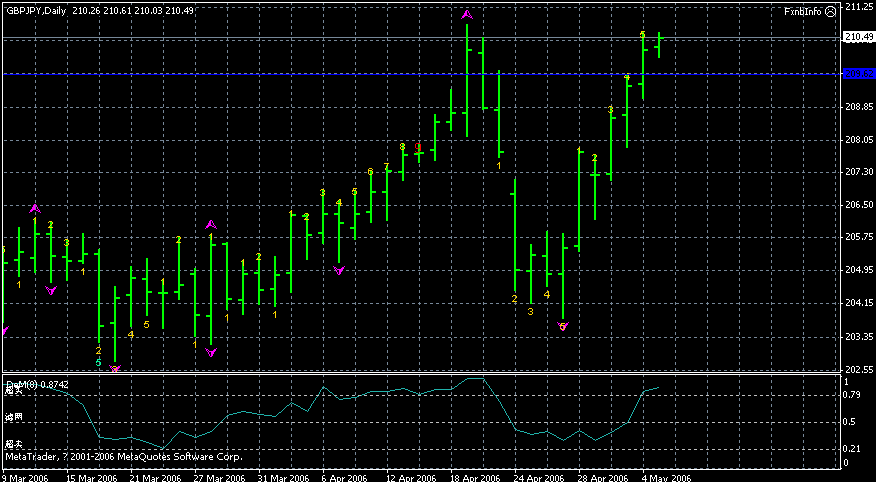
Task: Select the magenta up arrow near 9 Mar
Action: point(35,208)
